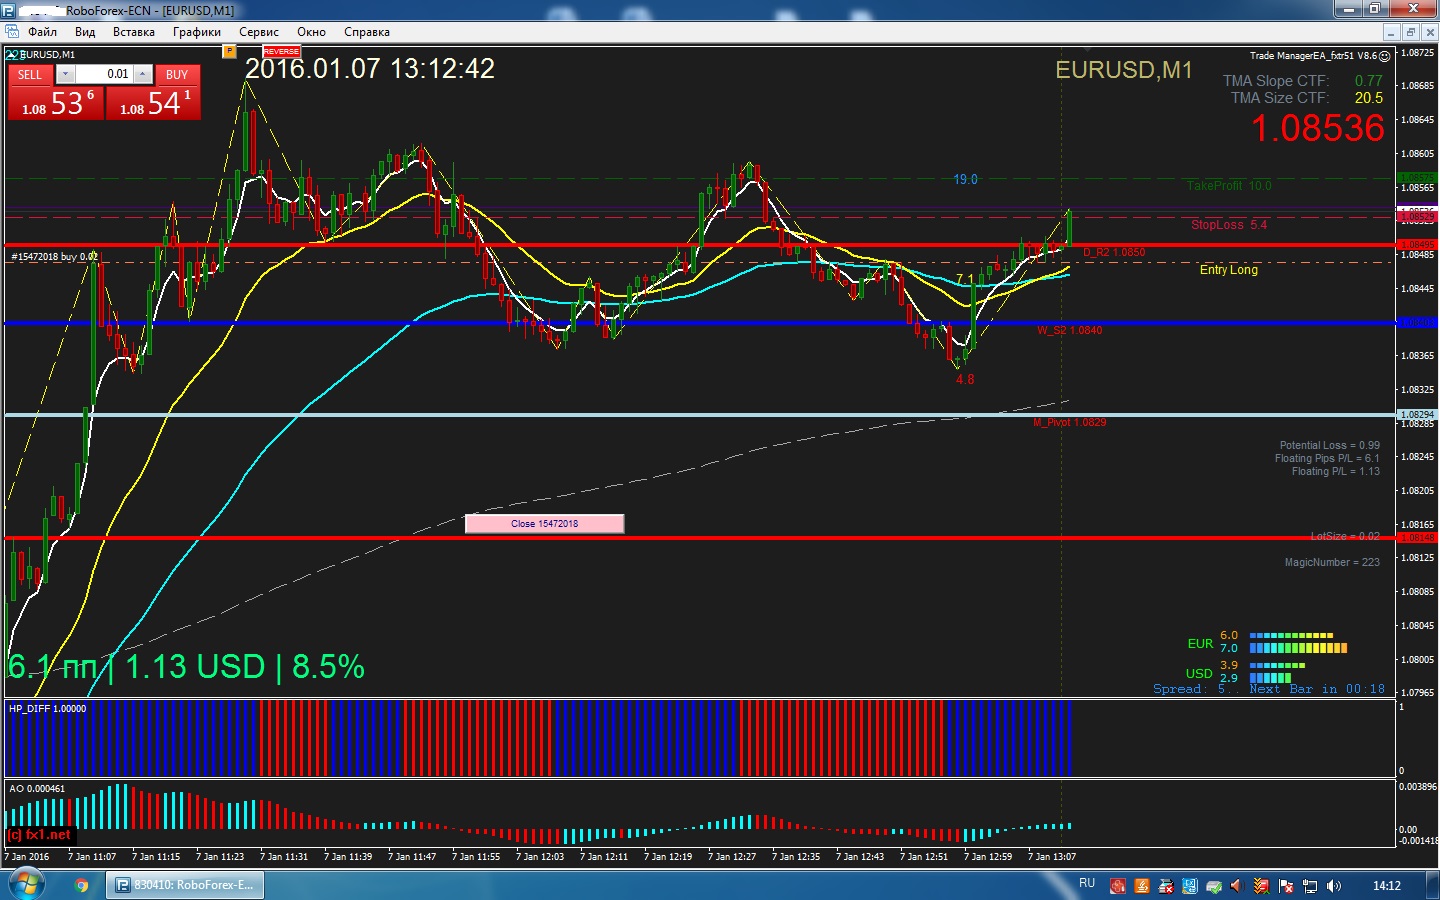The image size is (1440, 900).
Task: Click the USD currency strength meter bars
Action: tap(1277, 671)
